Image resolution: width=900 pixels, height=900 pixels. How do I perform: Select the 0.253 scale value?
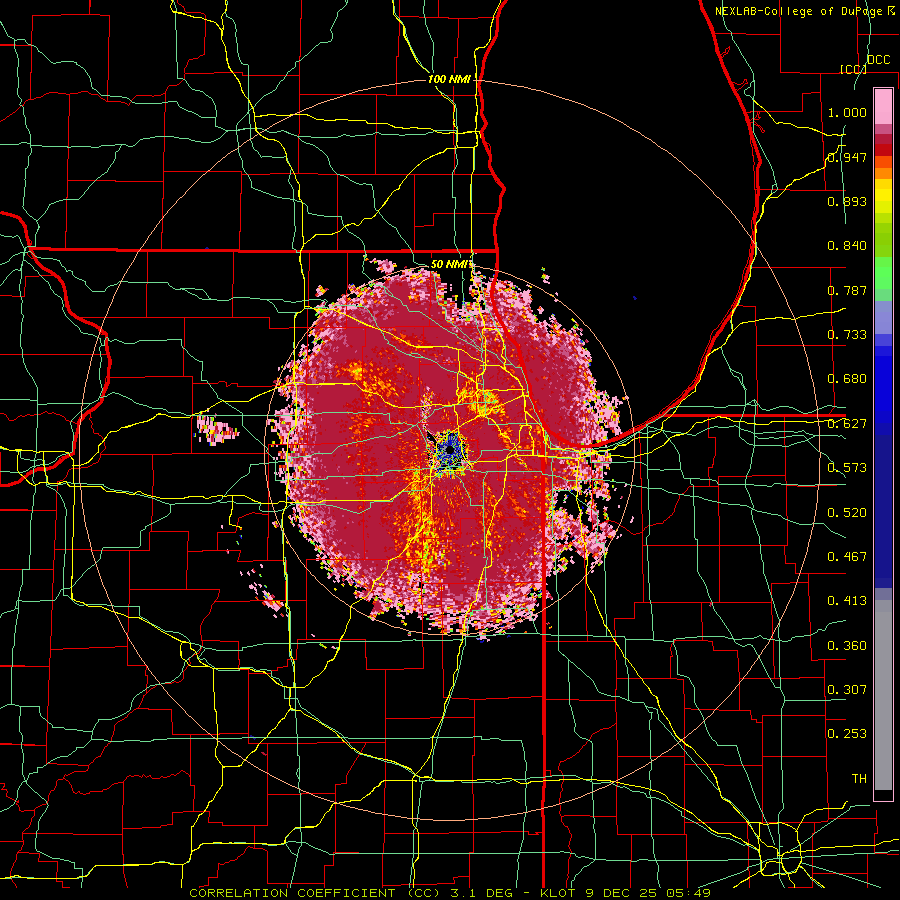[x=847, y=734]
